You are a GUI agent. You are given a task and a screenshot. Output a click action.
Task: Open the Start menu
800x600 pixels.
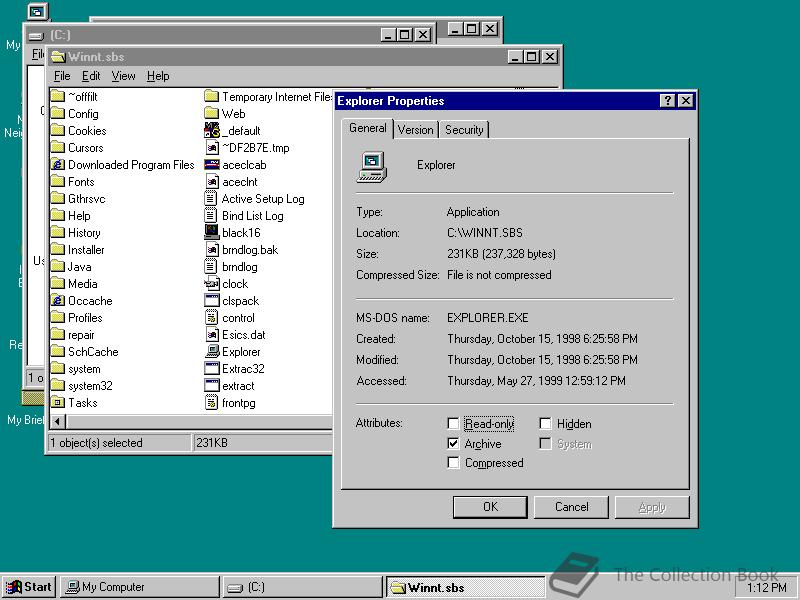(x=29, y=587)
